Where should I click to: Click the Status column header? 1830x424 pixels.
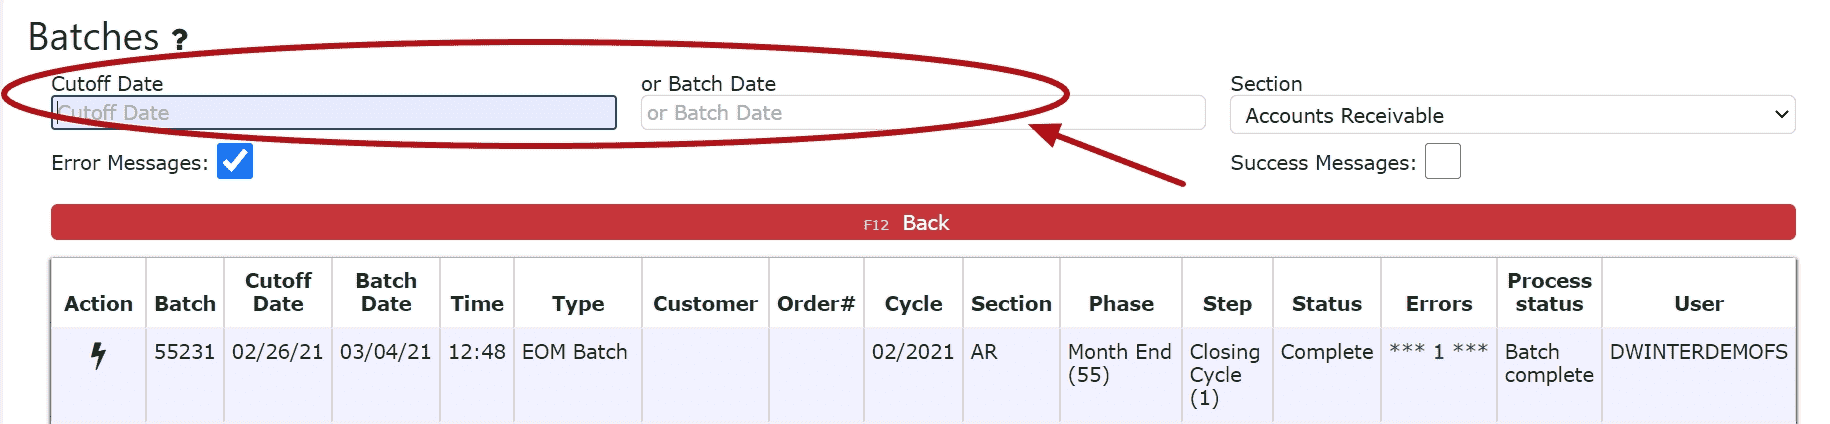coord(1327,304)
